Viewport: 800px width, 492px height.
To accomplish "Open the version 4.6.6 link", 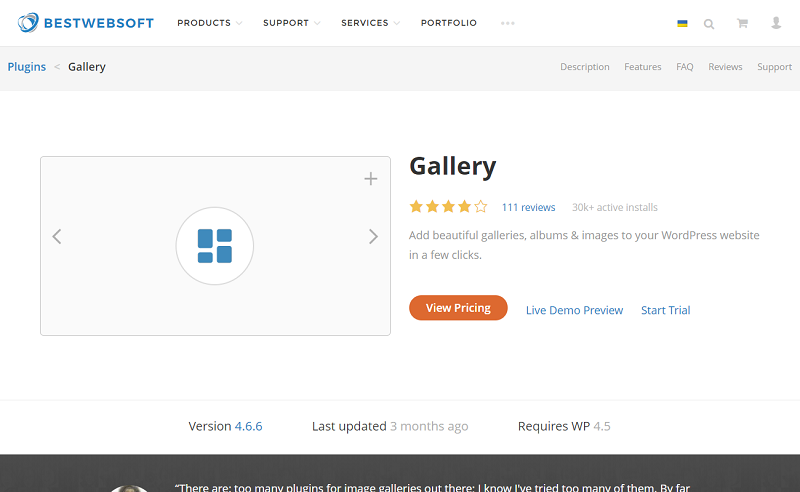I will tap(248, 426).
